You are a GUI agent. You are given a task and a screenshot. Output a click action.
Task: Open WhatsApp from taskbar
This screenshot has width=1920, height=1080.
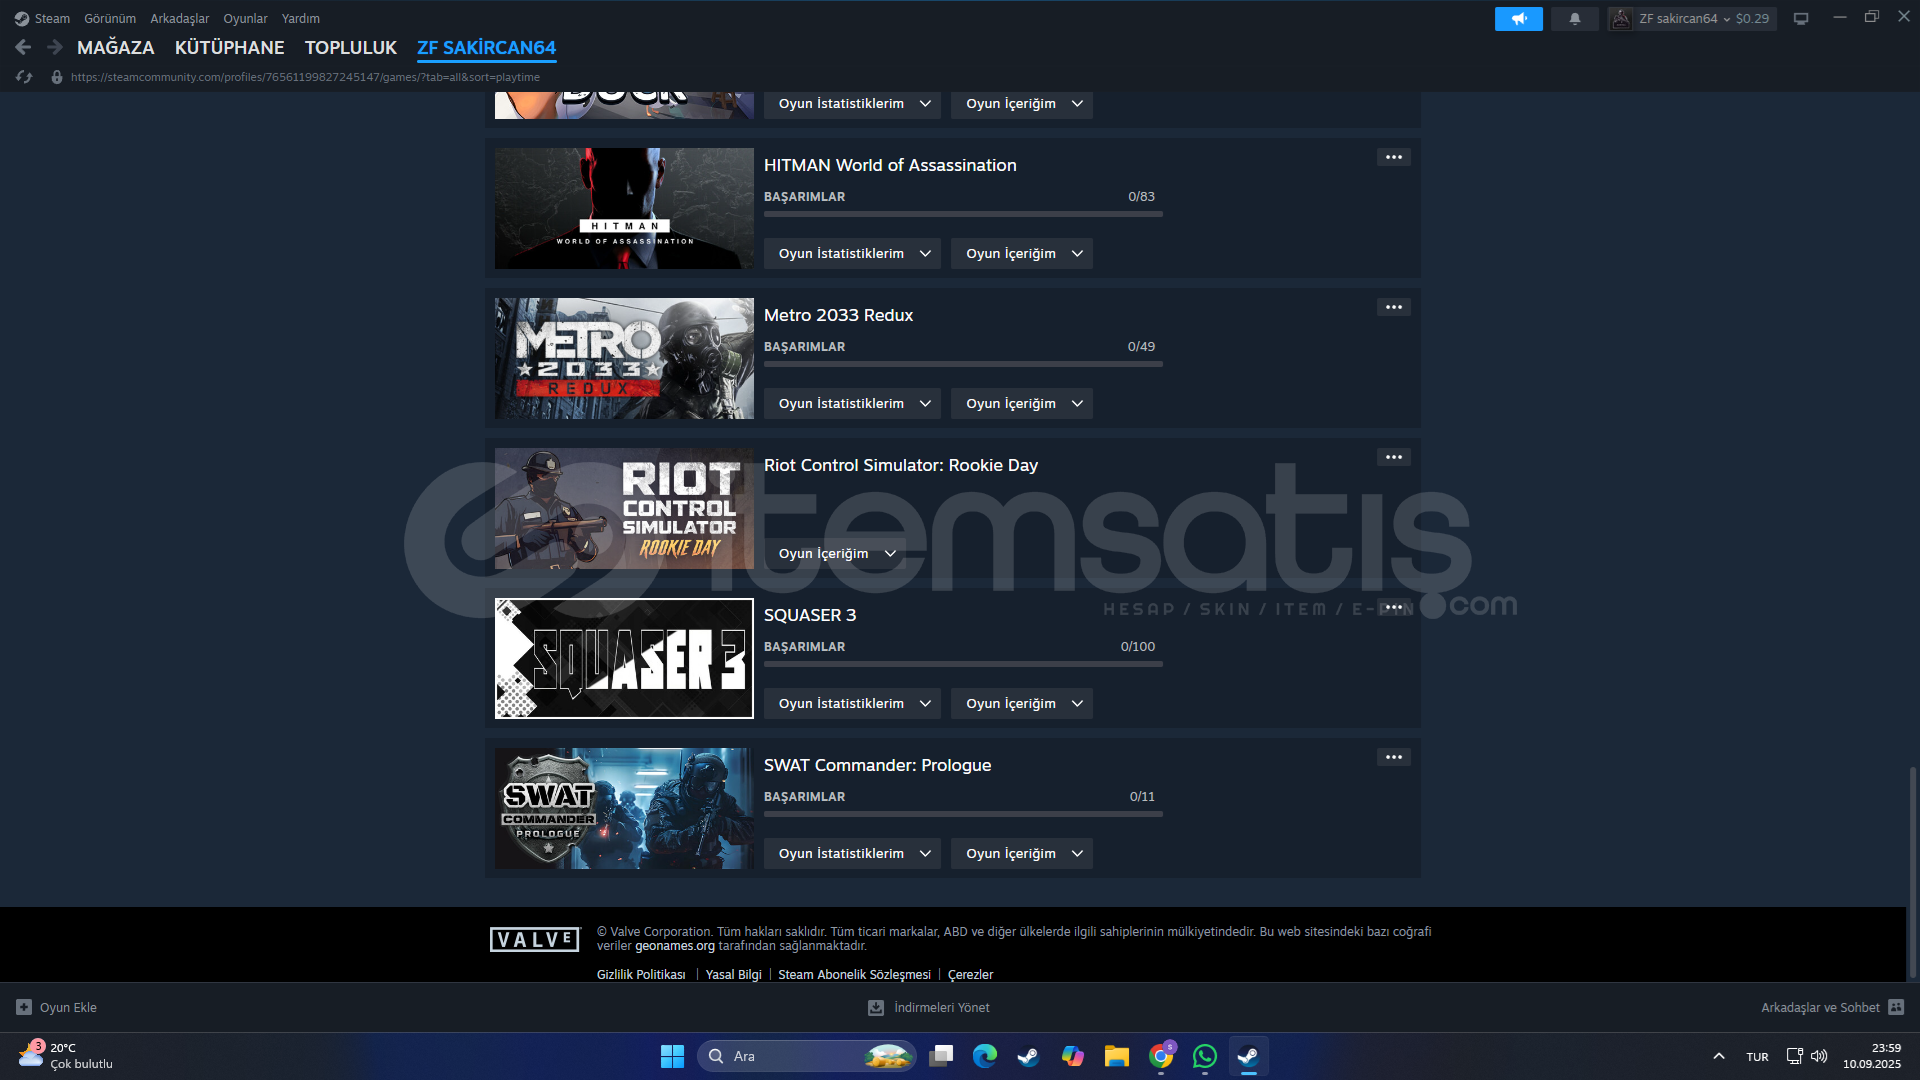[x=1205, y=1056]
